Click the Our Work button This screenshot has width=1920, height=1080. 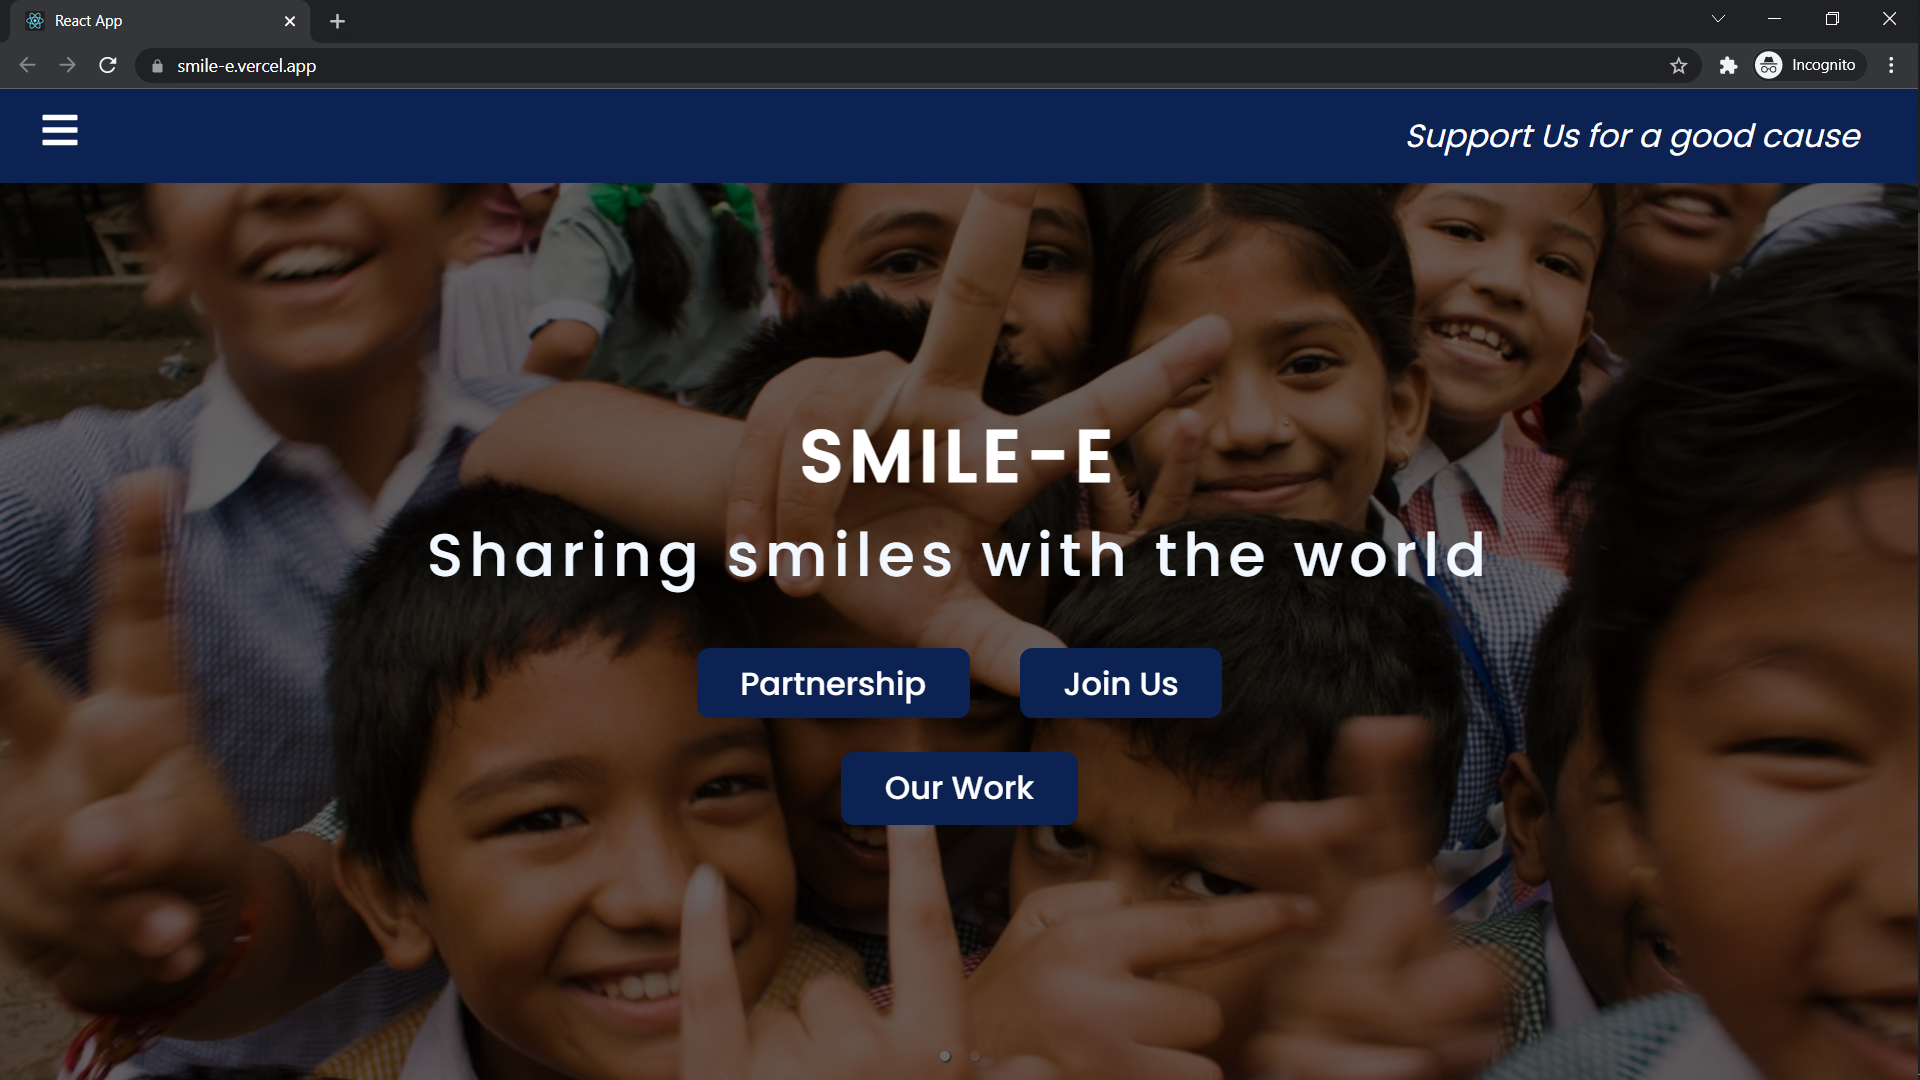tap(959, 788)
